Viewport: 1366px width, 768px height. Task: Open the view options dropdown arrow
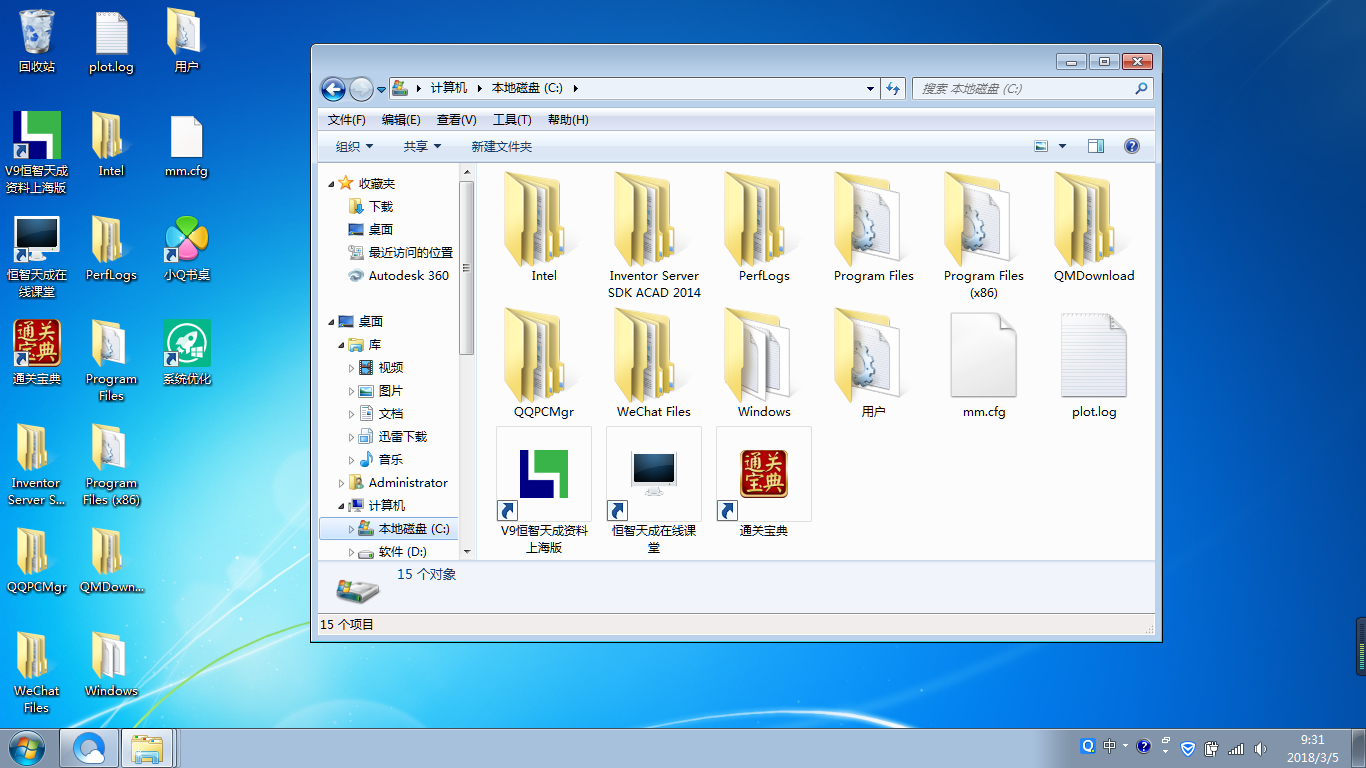point(1062,146)
